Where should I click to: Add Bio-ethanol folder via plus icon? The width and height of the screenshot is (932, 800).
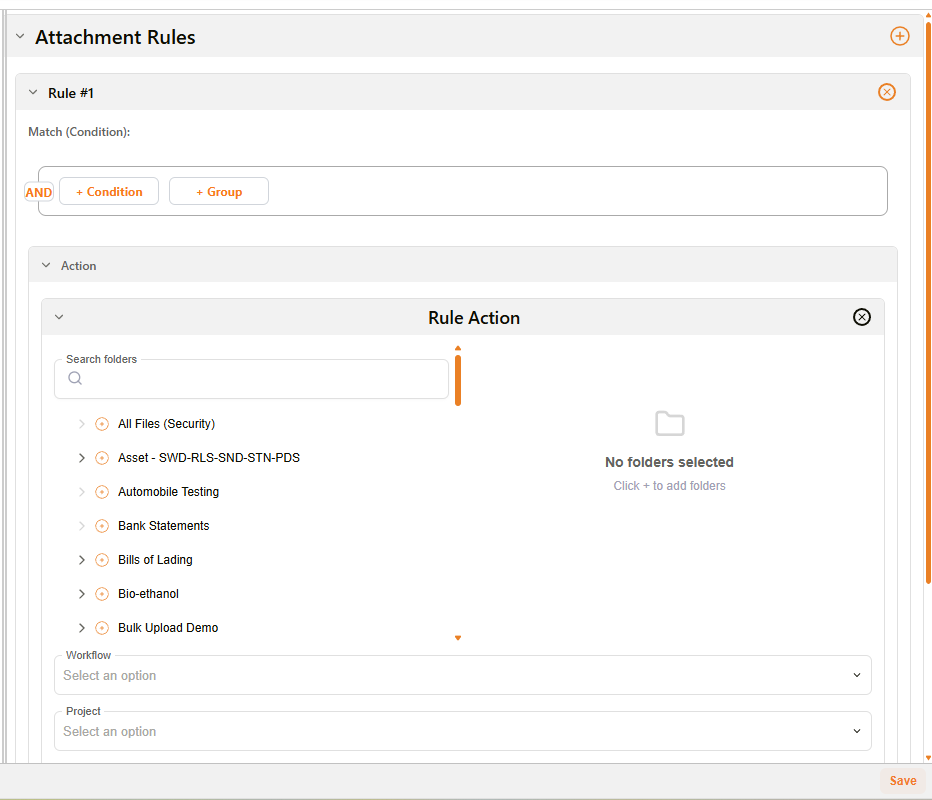tap(102, 594)
